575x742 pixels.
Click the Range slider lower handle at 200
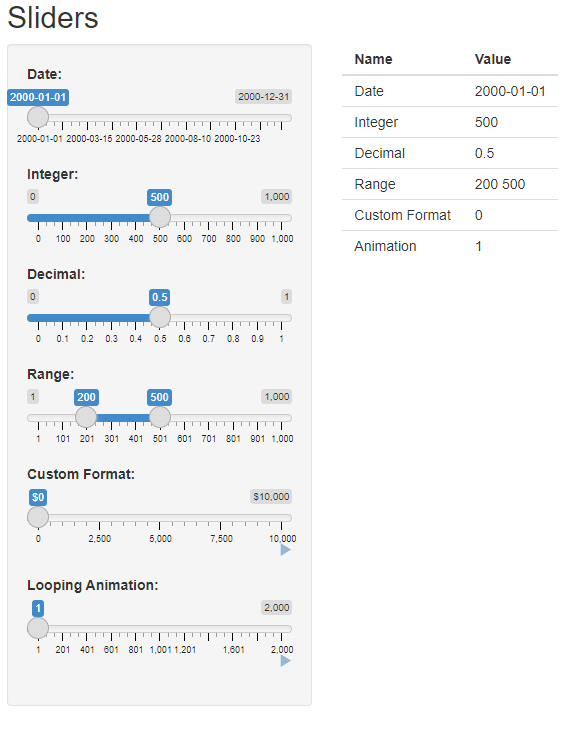86,417
